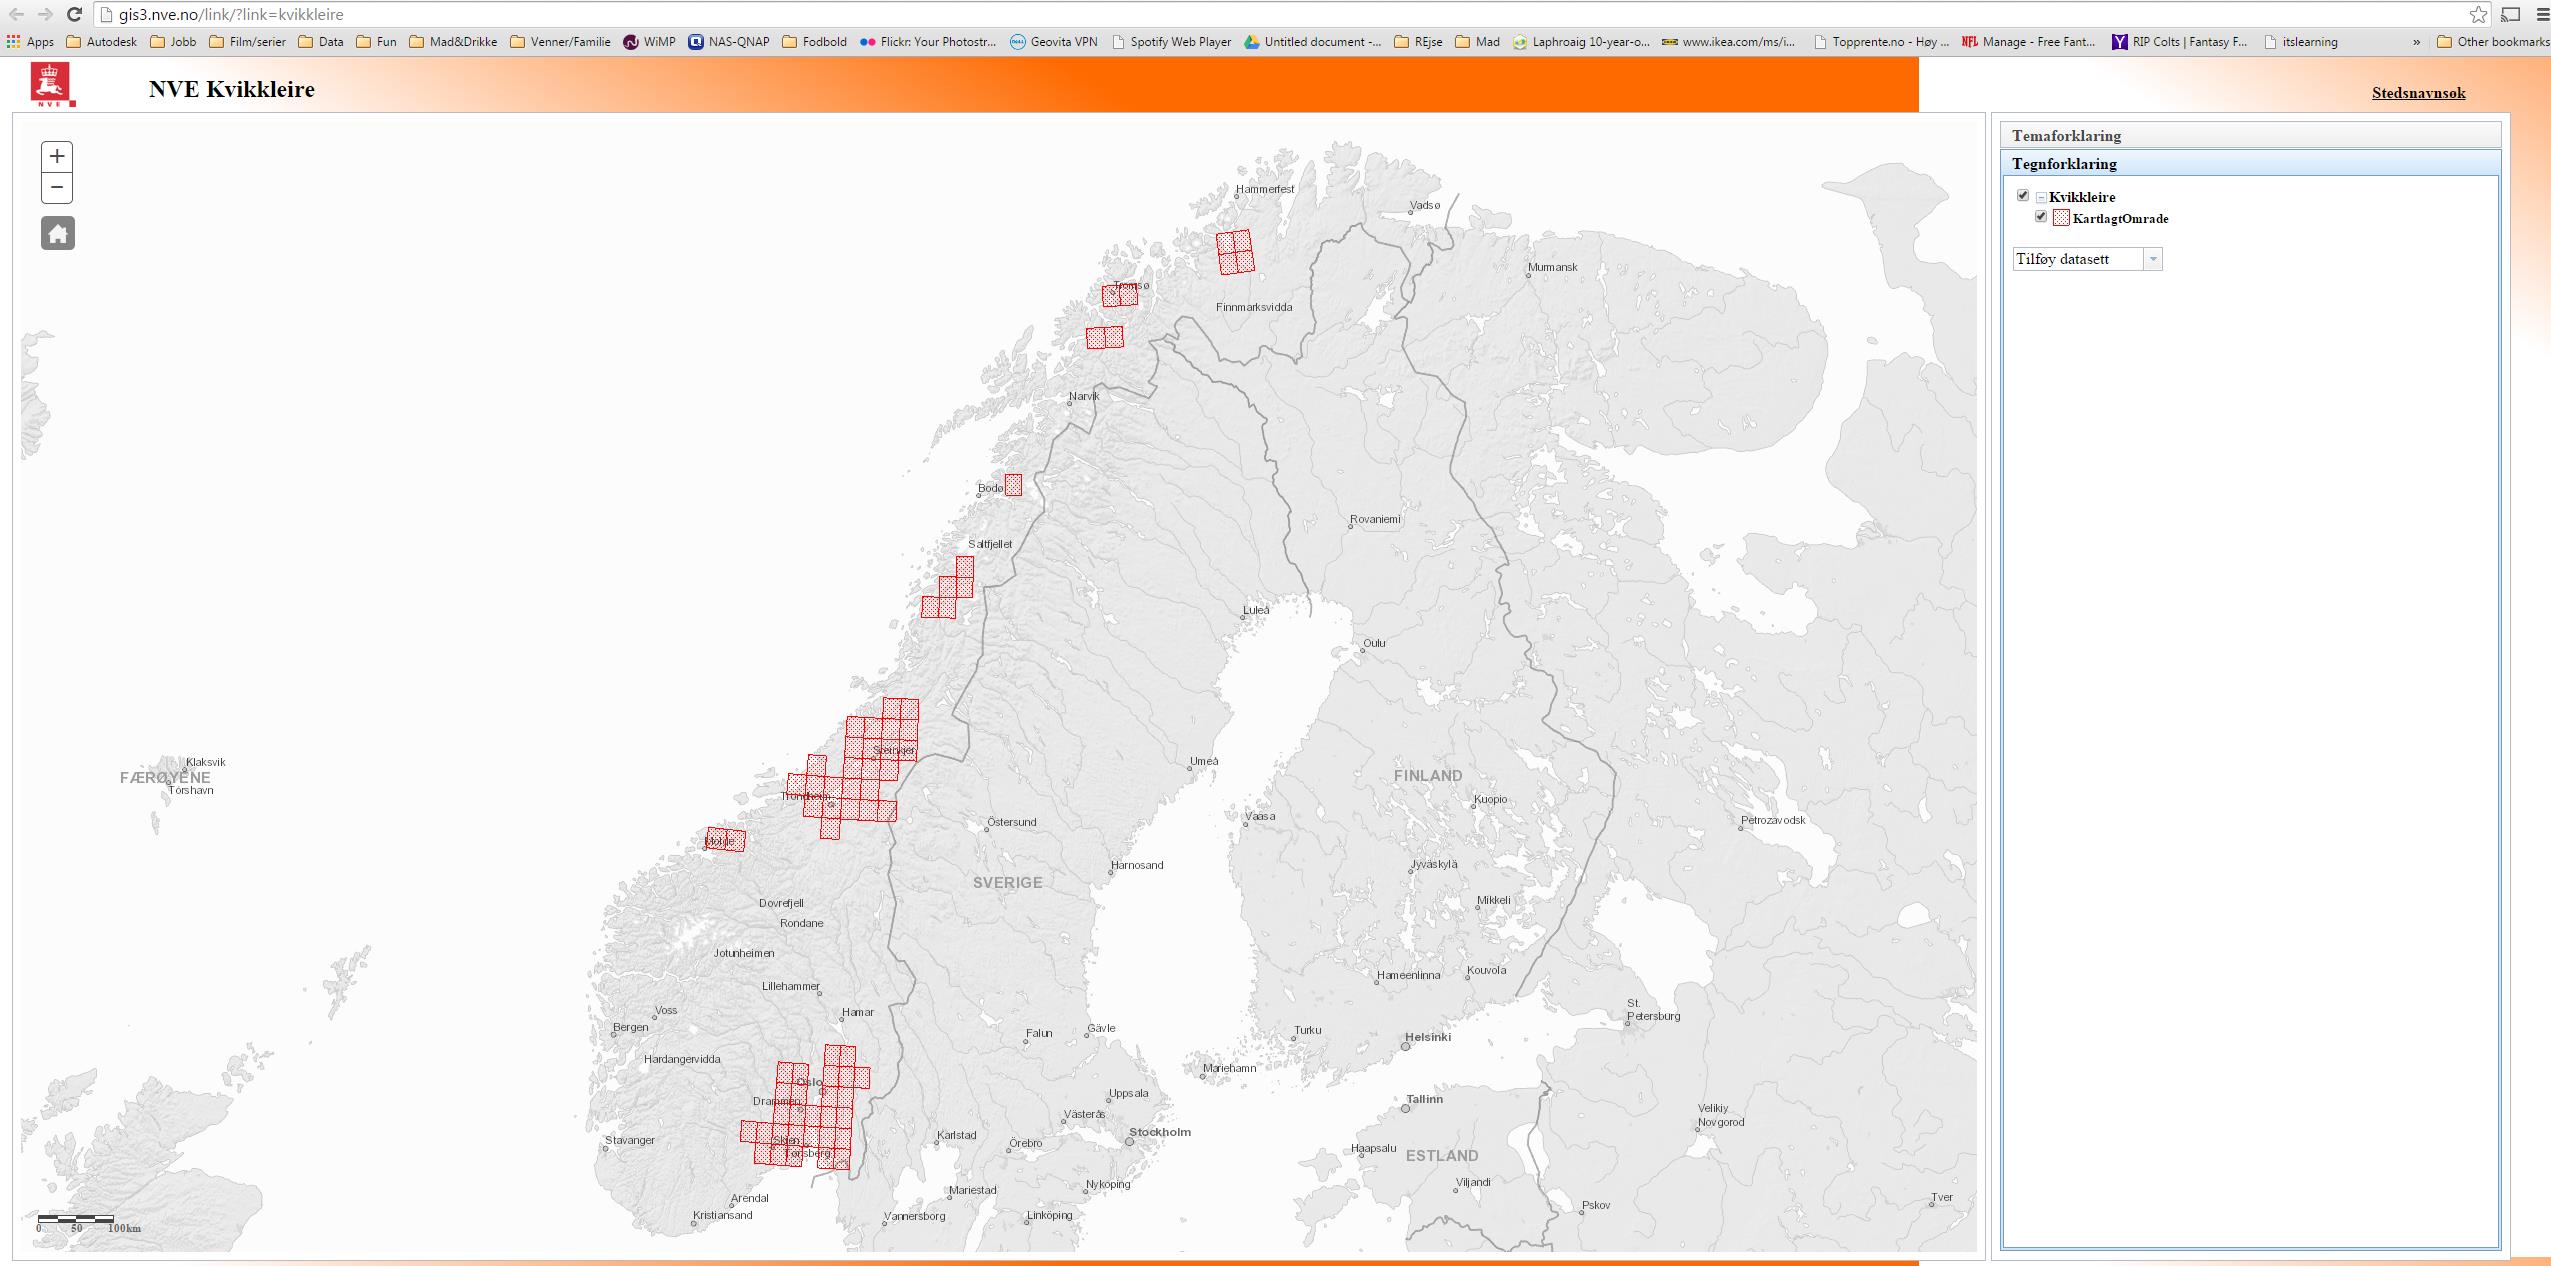Collapse the Kvikkleire layer tree node
This screenshot has height=1266, width=2551.
(x=2041, y=198)
